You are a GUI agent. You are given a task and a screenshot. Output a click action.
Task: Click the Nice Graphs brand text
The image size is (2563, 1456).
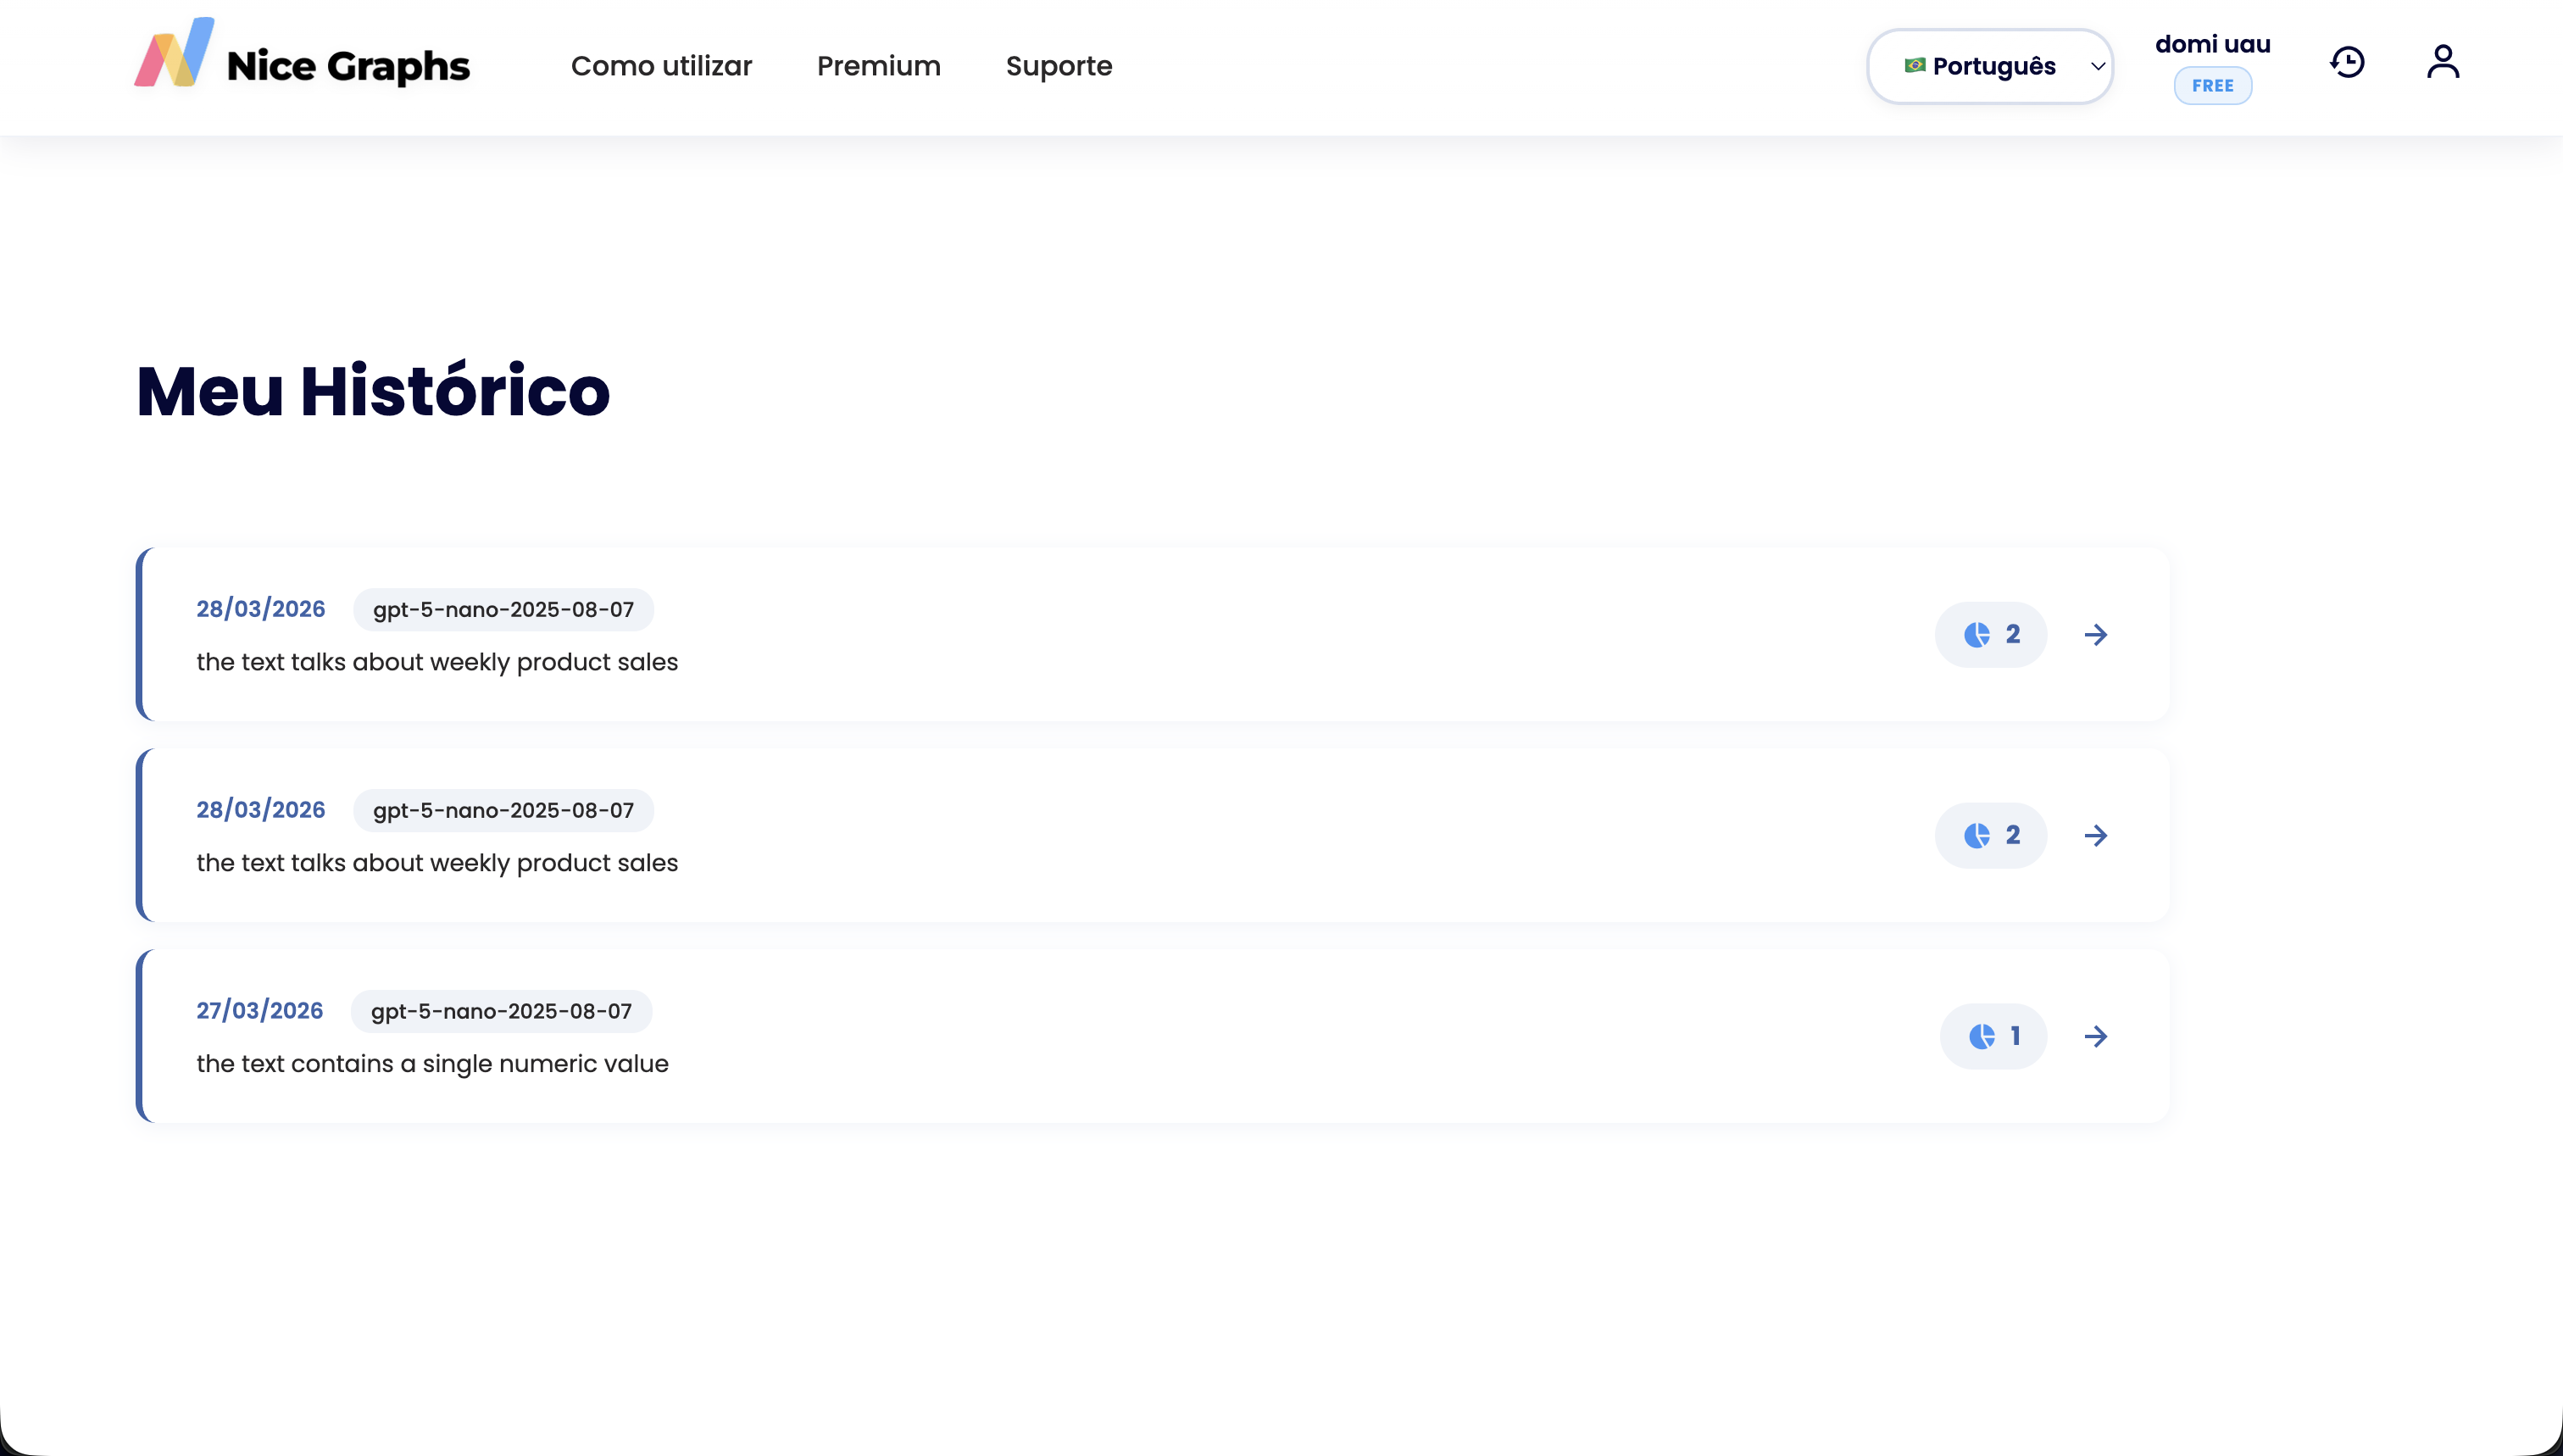(348, 67)
